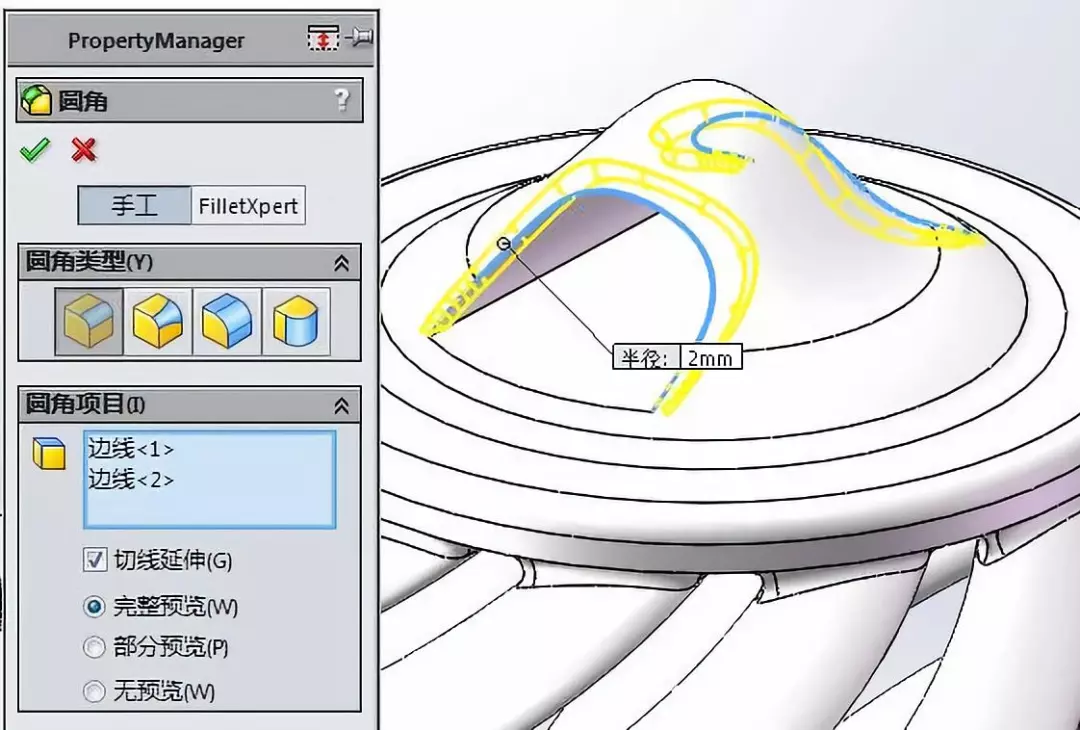Choose the variable radius fillet type icon

158,322
